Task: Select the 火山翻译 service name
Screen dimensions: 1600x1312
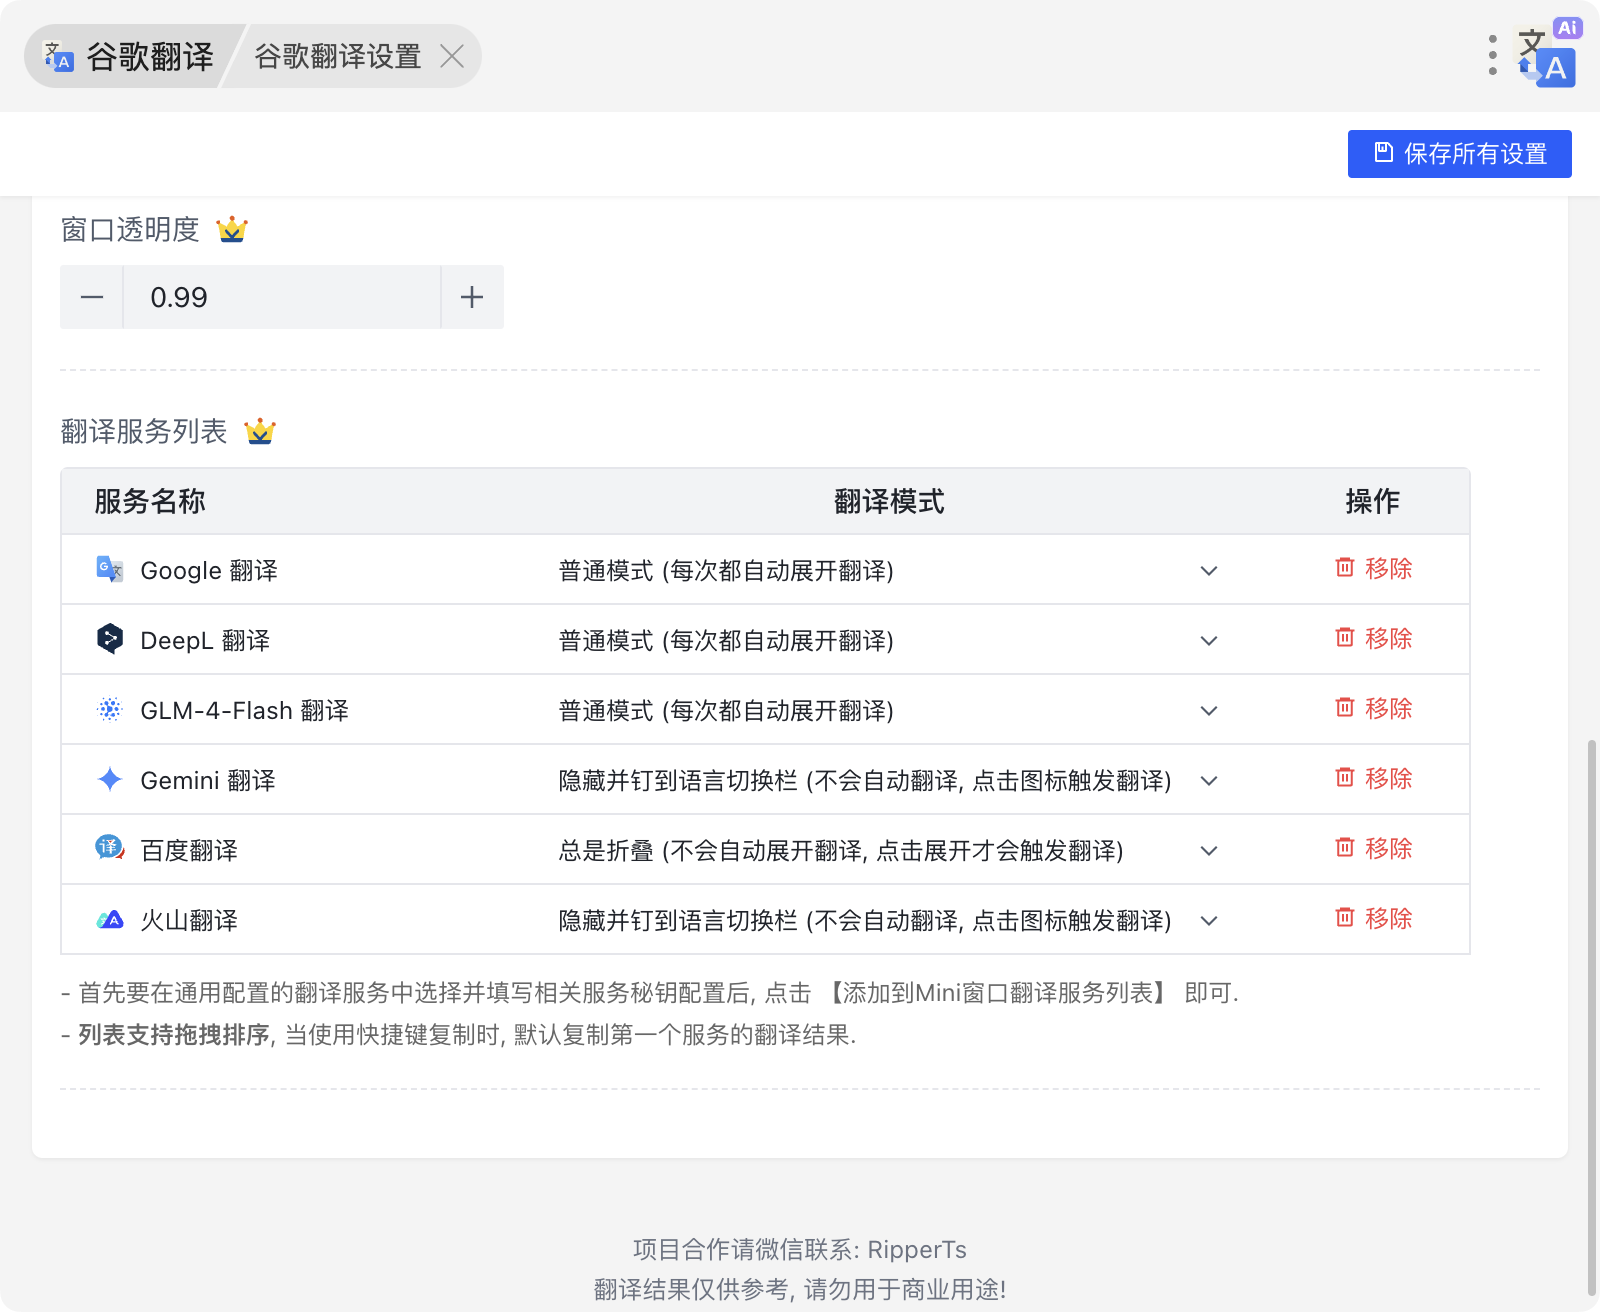Action: tap(189, 920)
